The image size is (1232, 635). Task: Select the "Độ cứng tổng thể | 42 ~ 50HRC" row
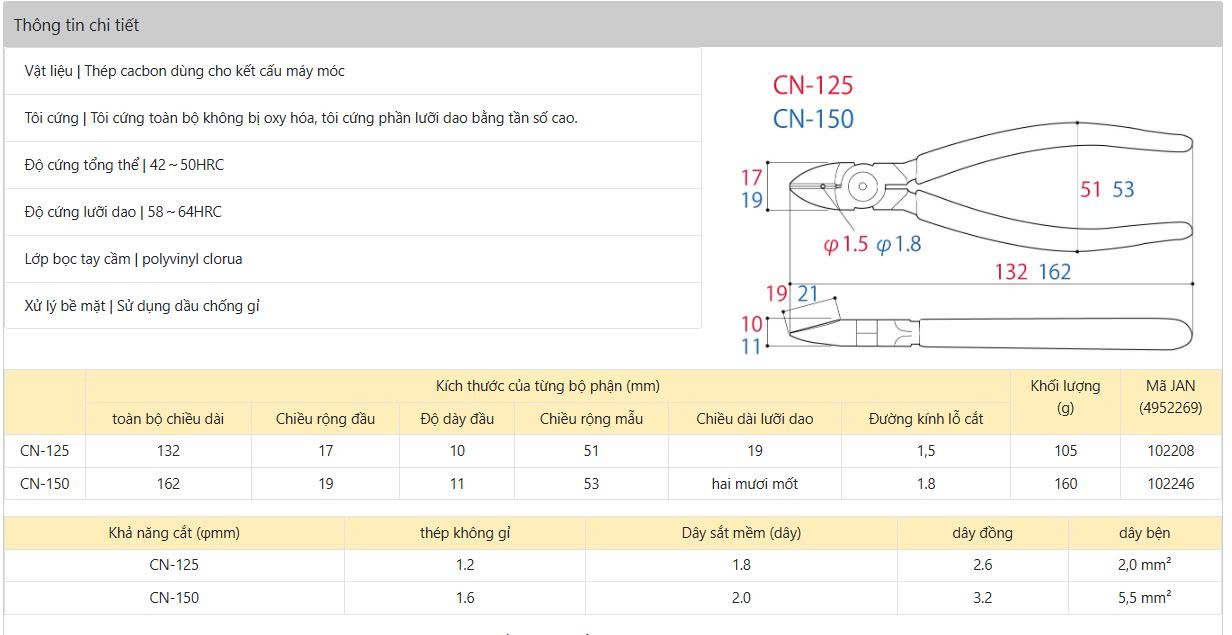(x=352, y=165)
